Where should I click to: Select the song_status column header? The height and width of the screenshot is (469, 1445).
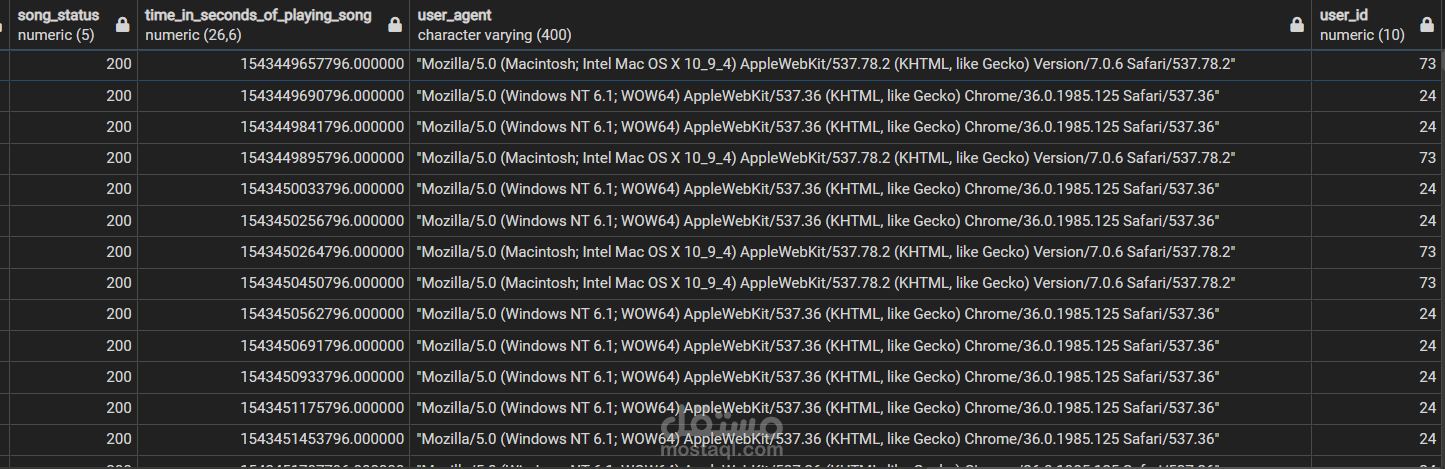(58, 25)
